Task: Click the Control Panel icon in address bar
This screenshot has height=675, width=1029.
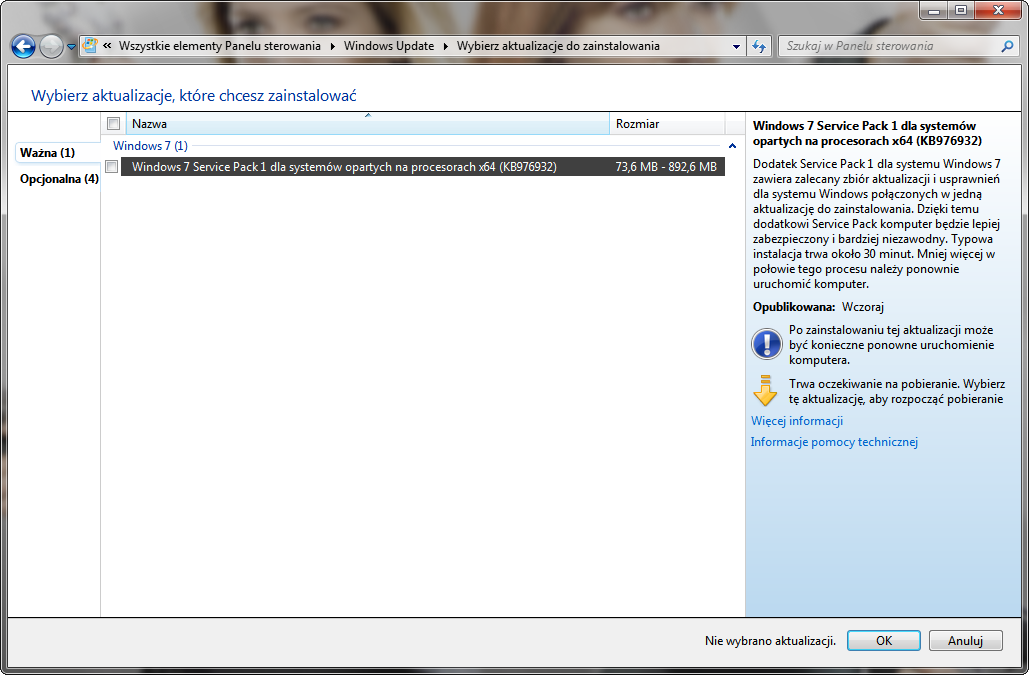Action: click(90, 46)
